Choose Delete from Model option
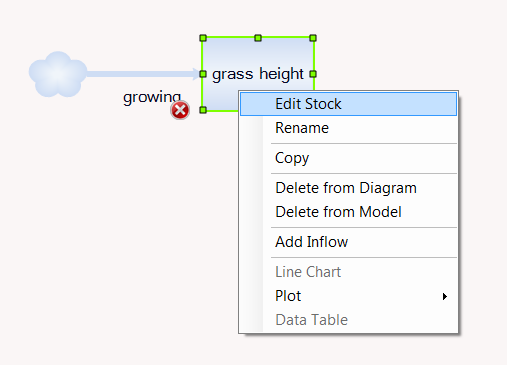The image size is (507, 365). pos(348,212)
